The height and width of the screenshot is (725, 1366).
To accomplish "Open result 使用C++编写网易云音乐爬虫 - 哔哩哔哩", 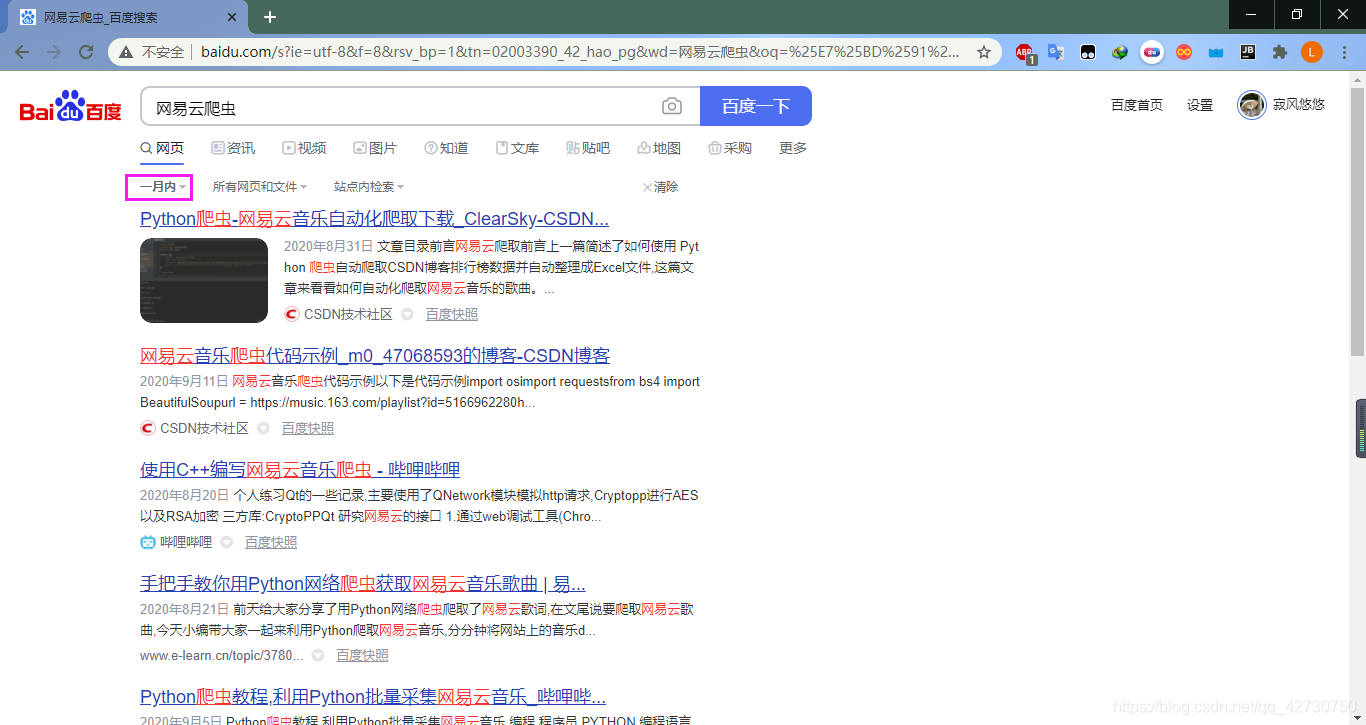I will [300, 470].
